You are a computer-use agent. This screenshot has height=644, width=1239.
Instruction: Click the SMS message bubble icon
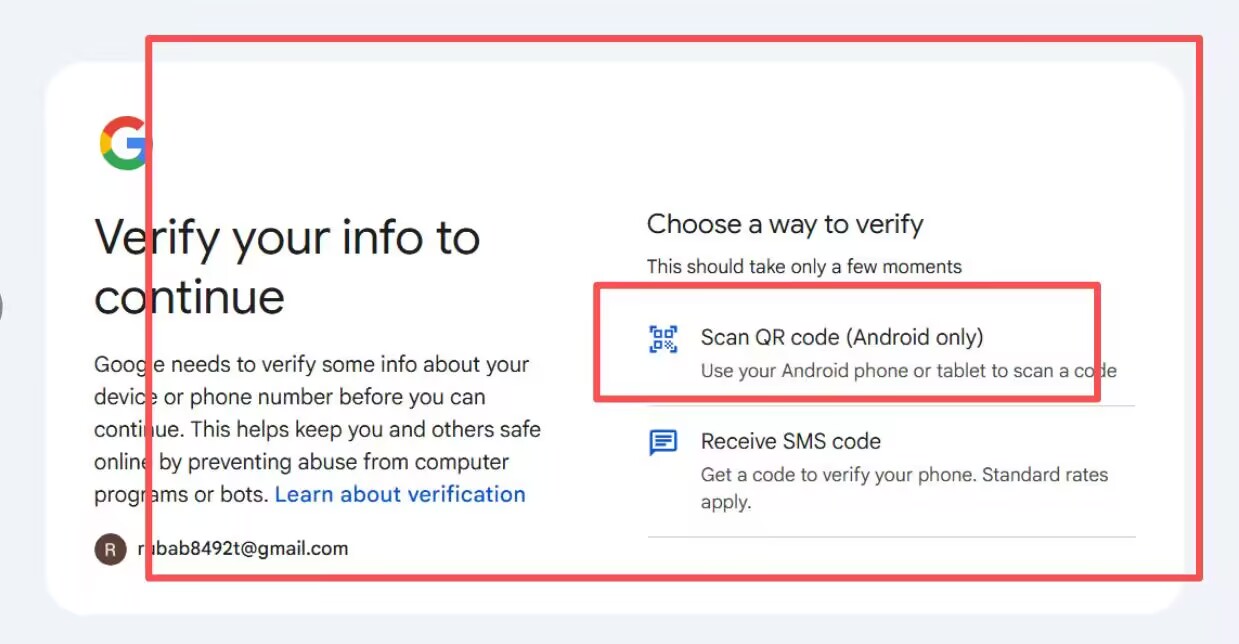pyautogui.click(x=663, y=442)
